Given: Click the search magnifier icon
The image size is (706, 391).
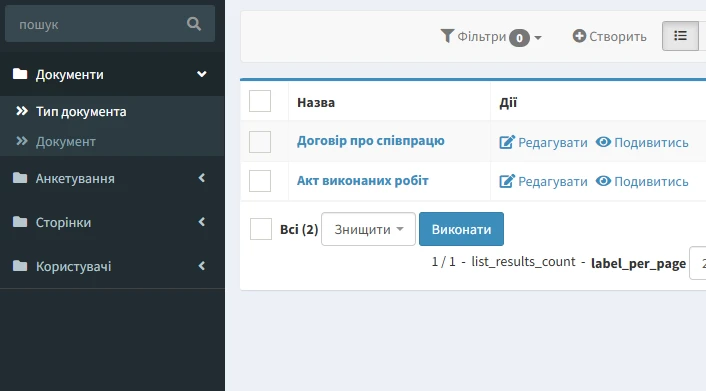Looking at the screenshot, I should 194,24.
